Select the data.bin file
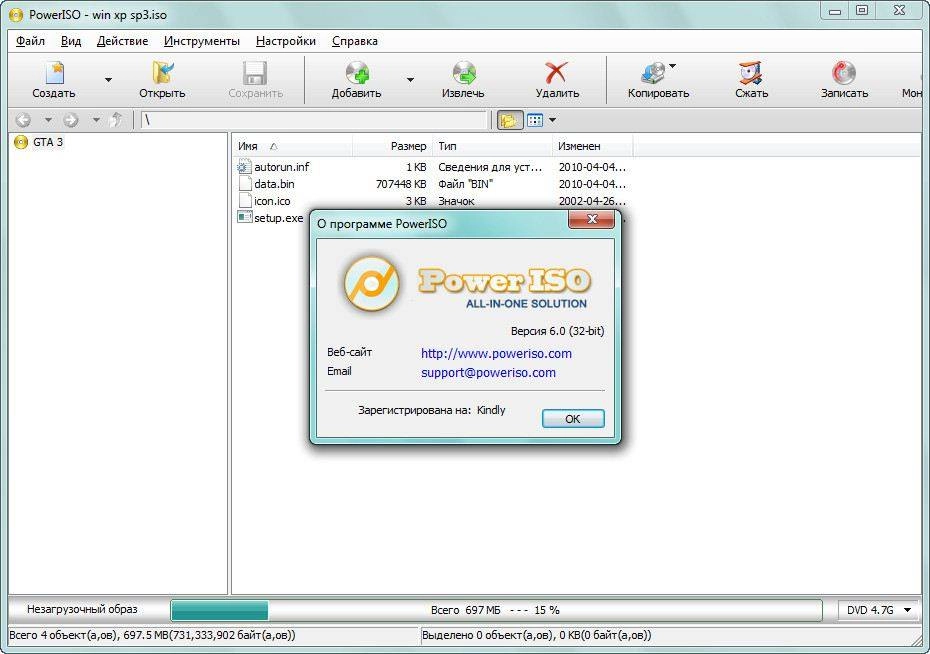 tap(274, 184)
